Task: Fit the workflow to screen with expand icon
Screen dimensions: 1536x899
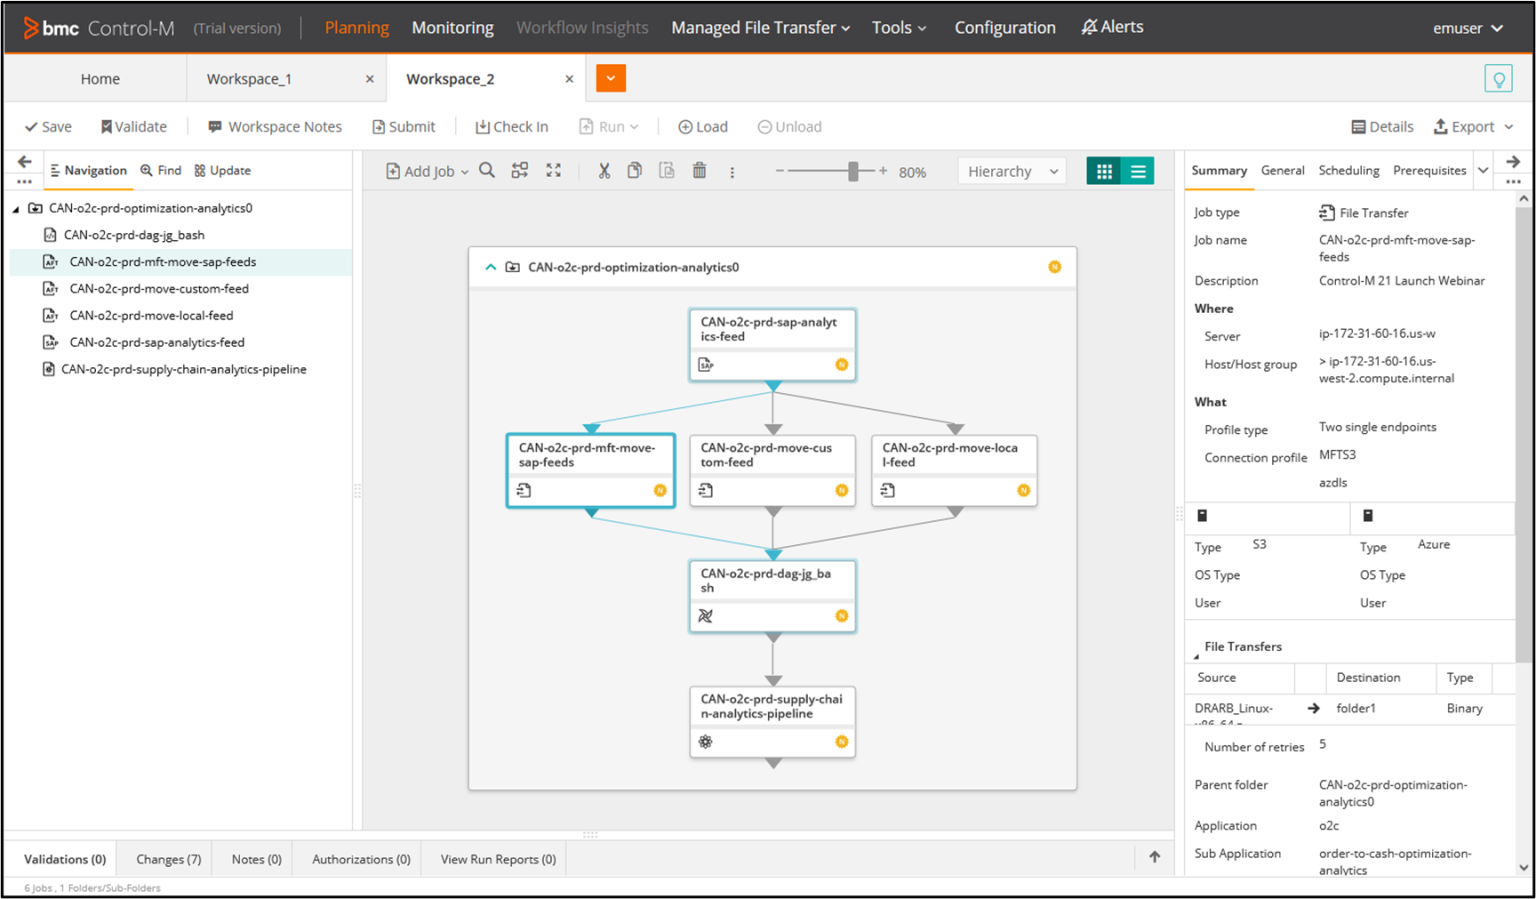Action: coord(553,170)
